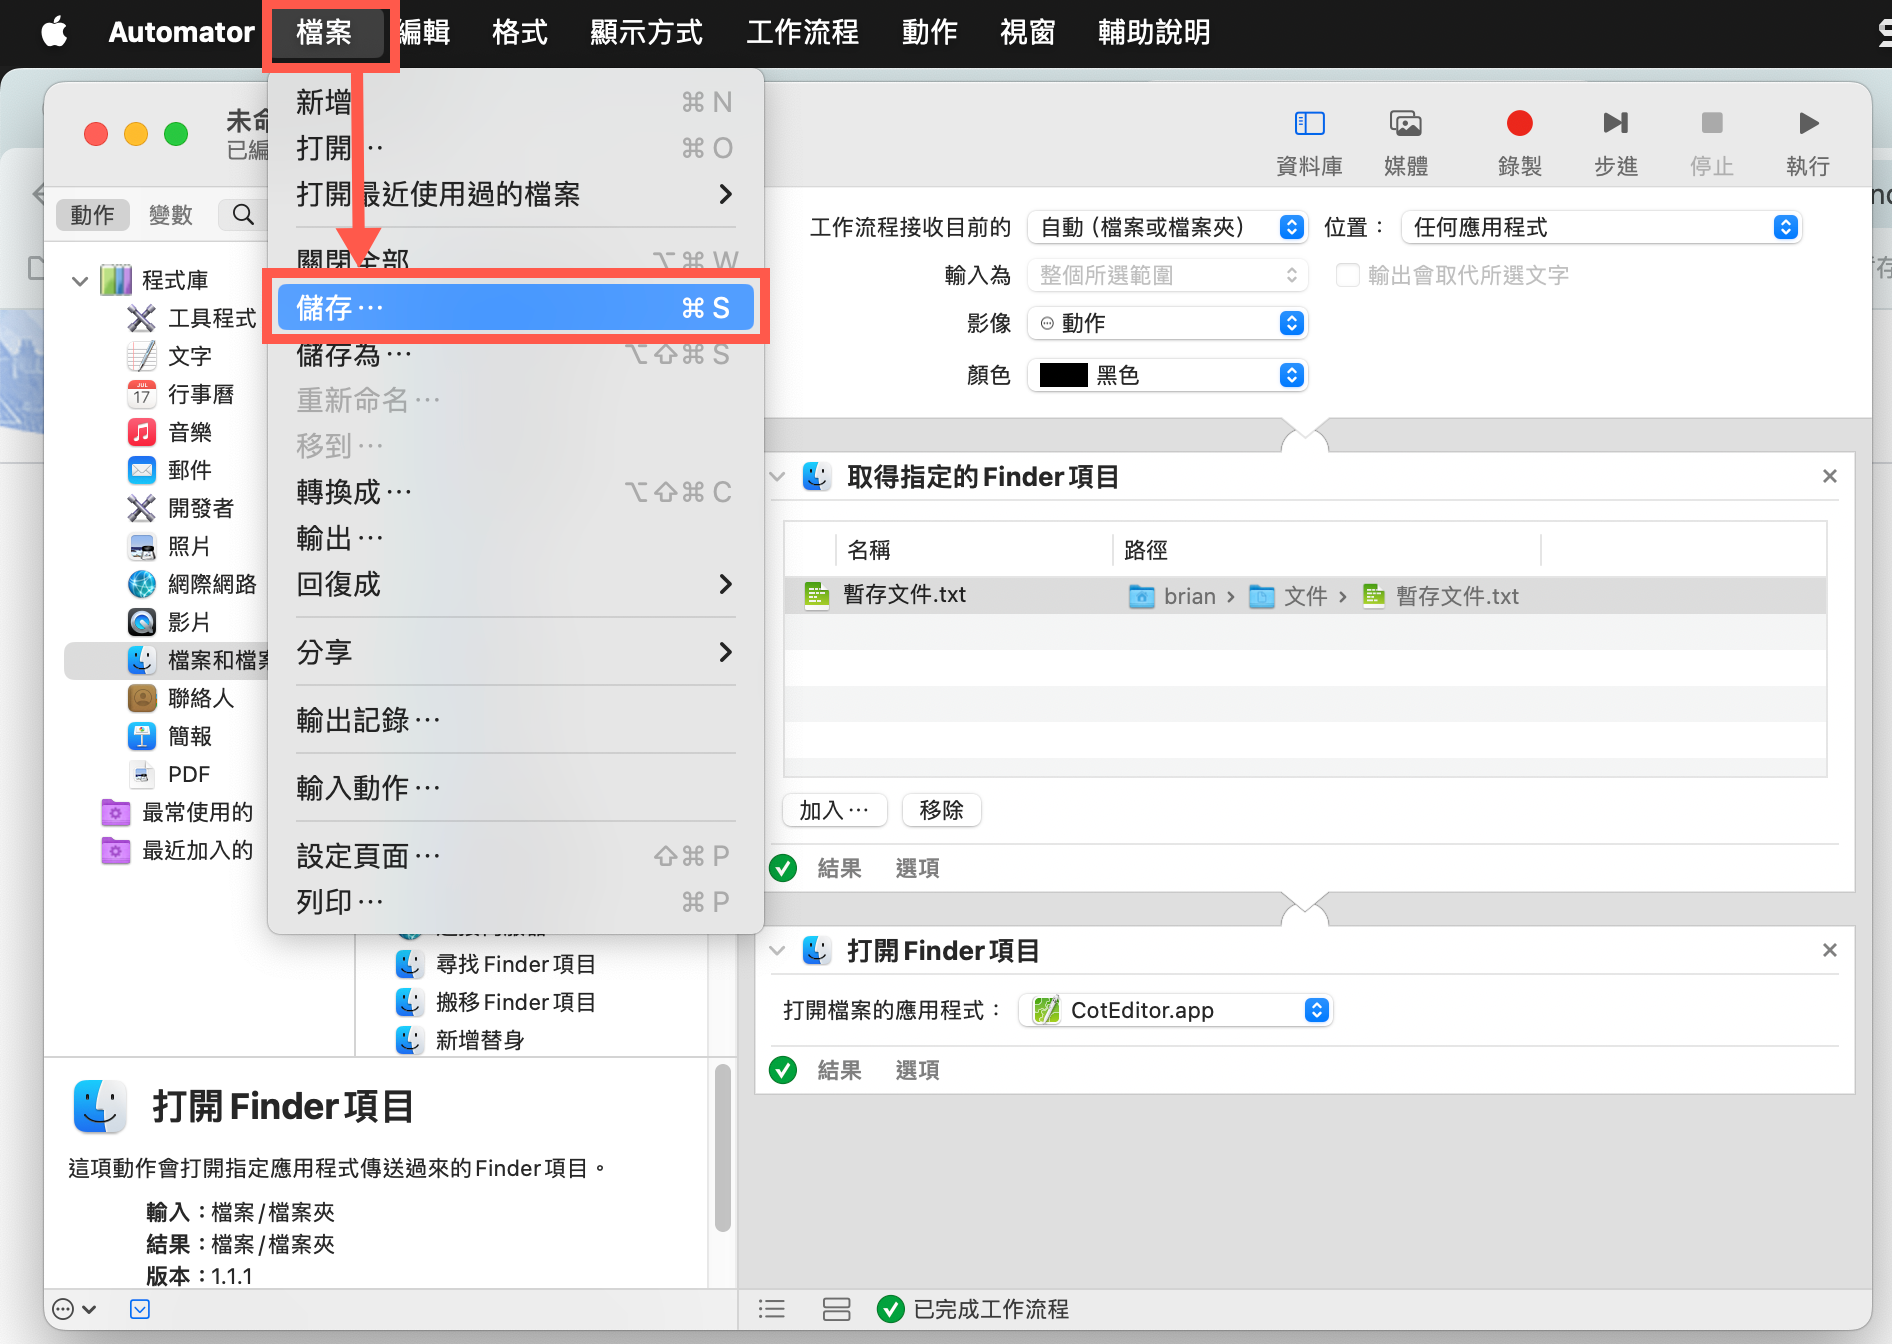Open 選項 of 打開Finder項目 action
Image resolution: width=1892 pixels, height=1344 pixels.
(x=917, y=1070)
